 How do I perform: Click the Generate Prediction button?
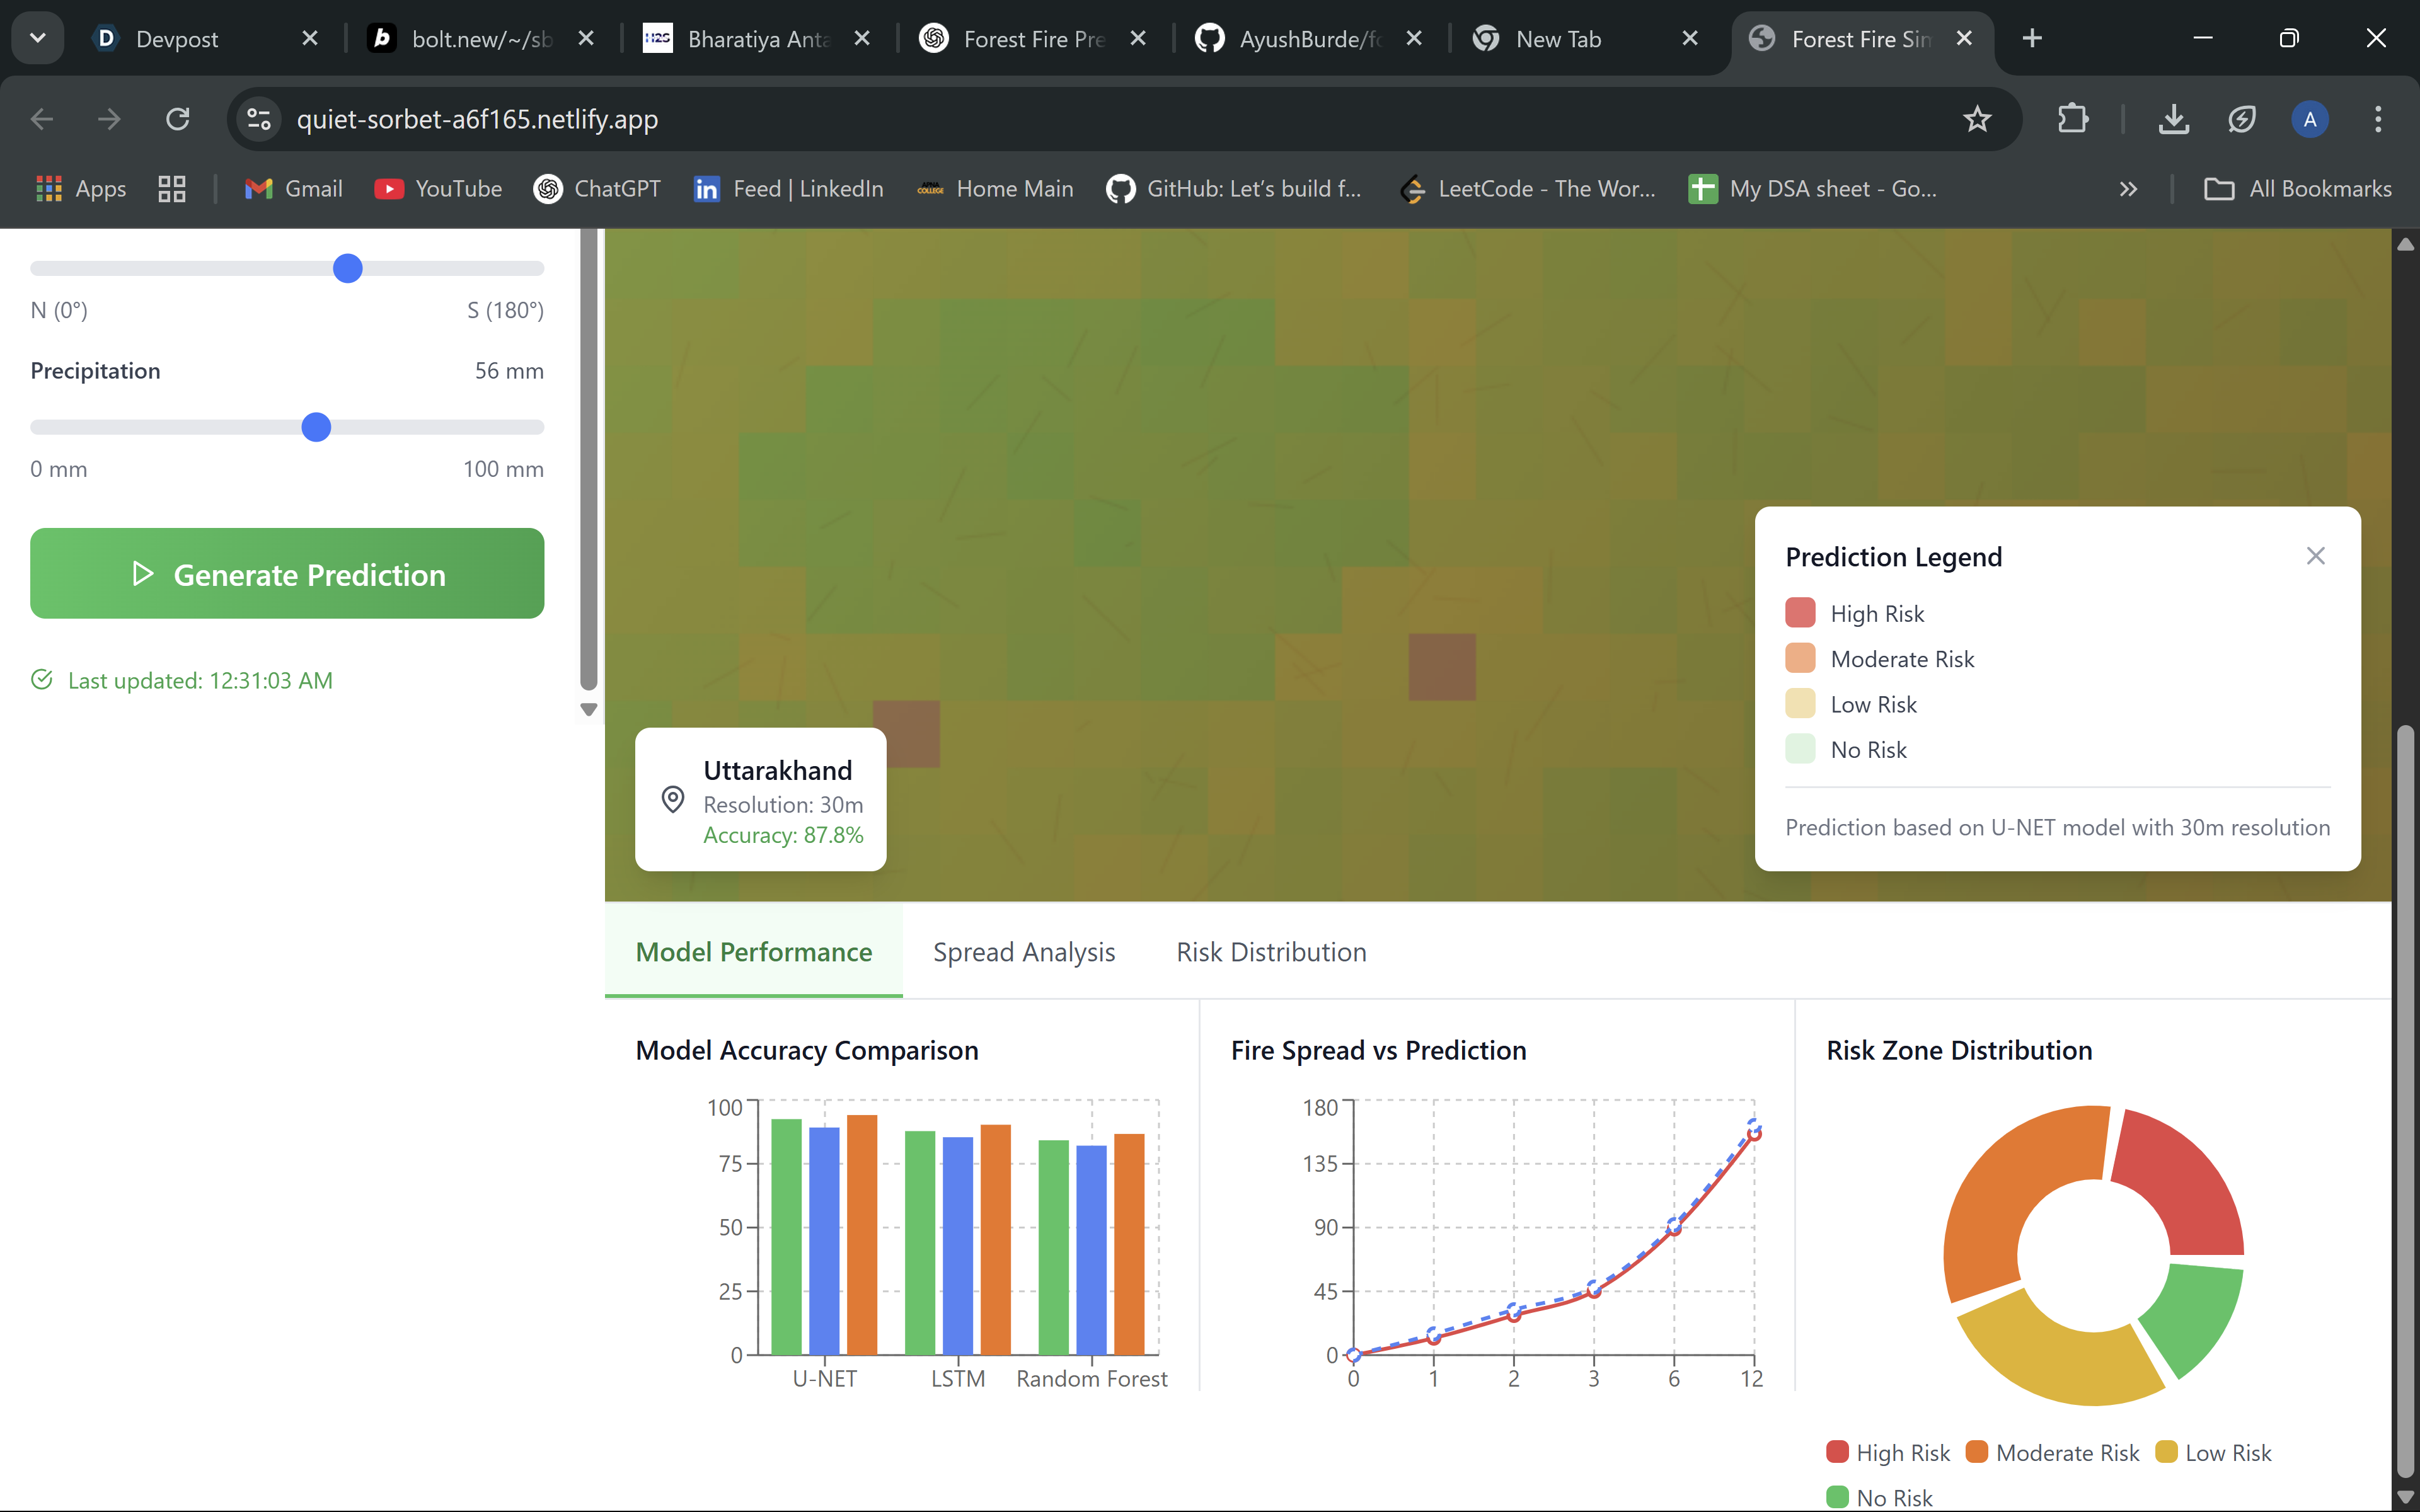[x=287, y=574]
